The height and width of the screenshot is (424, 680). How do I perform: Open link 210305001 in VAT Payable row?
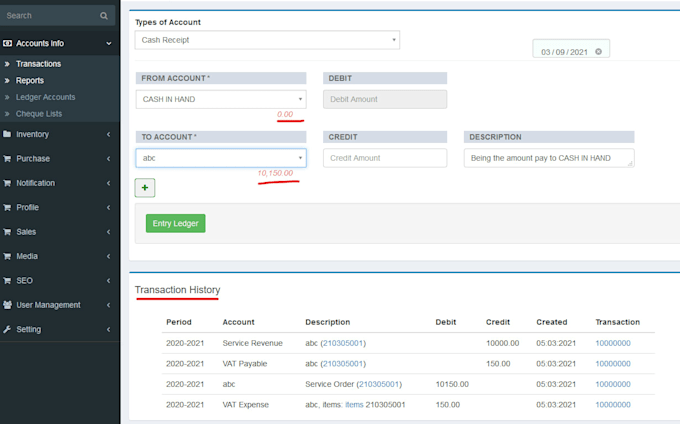click(x=343, y=364)
